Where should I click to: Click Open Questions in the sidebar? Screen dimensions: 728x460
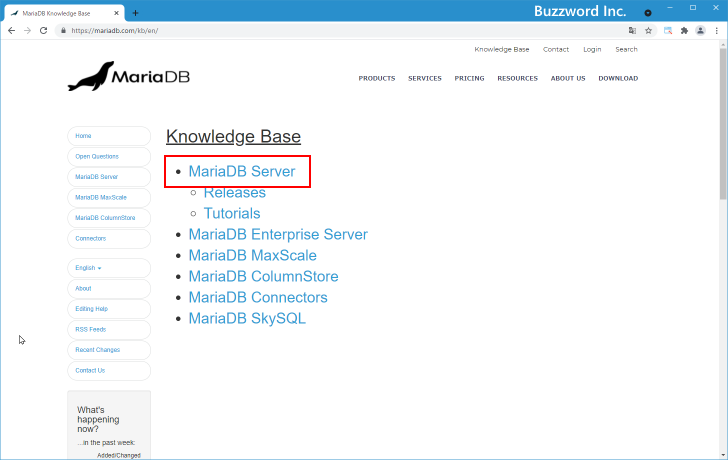coord(97,156)
